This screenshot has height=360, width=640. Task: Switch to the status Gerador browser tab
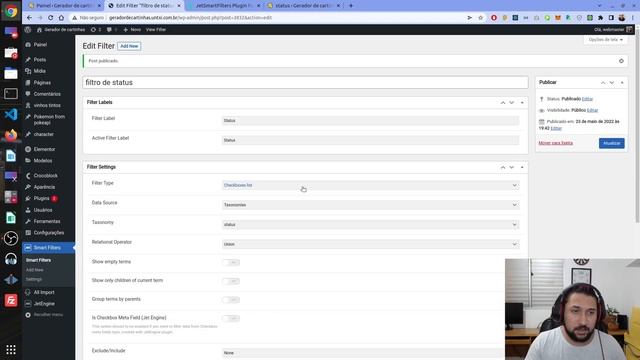(x=303, y=6)
